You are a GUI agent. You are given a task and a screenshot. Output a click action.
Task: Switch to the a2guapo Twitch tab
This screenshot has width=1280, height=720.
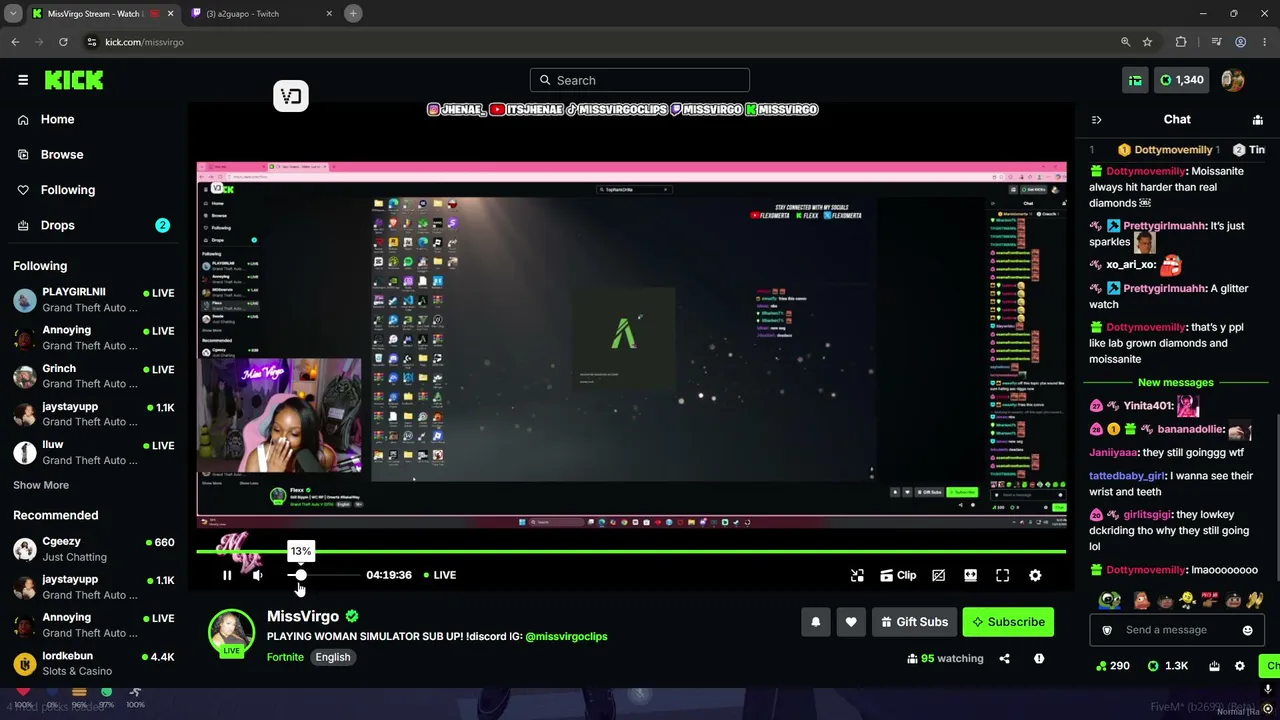click(x=261, y=13)
